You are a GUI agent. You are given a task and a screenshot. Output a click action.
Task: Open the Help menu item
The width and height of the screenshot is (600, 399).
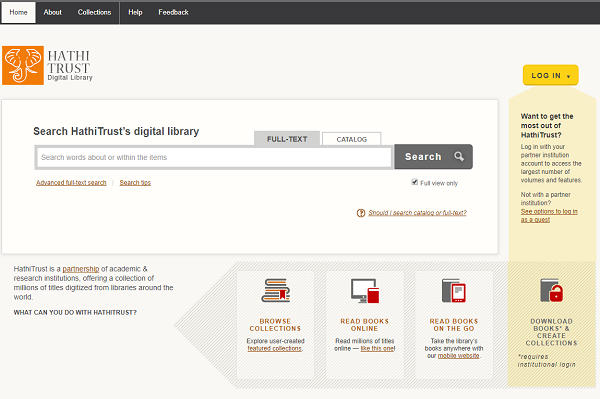135,12
